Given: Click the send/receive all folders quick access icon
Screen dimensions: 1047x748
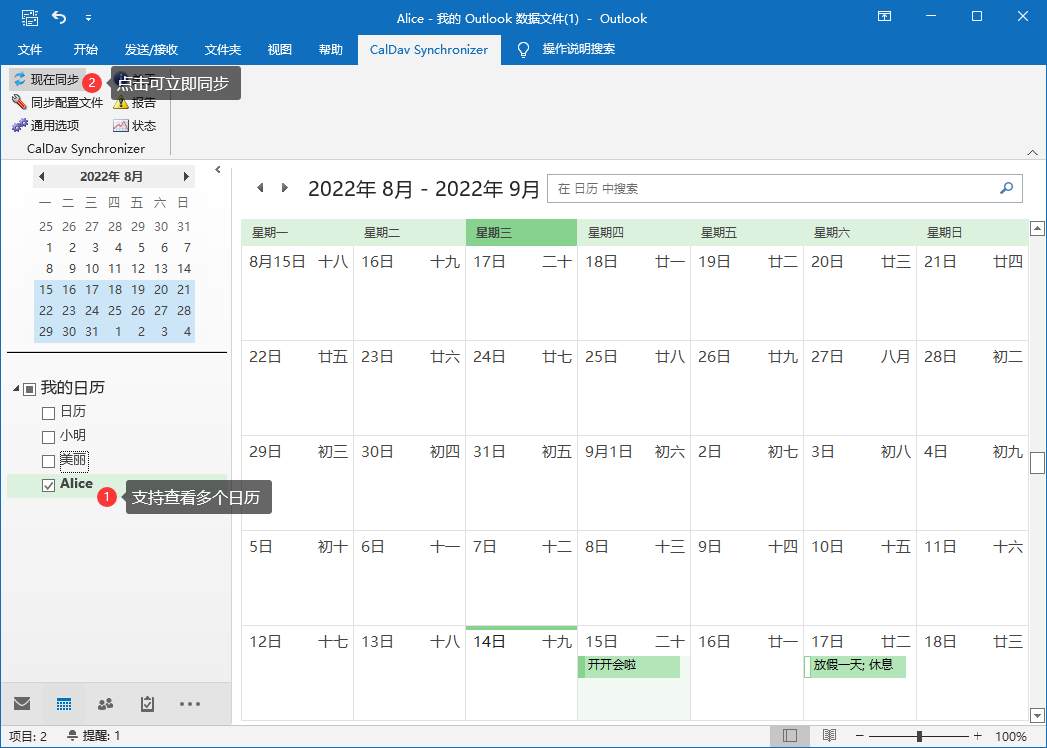Looking at the screenshot, I should click(x=30, y=18).
